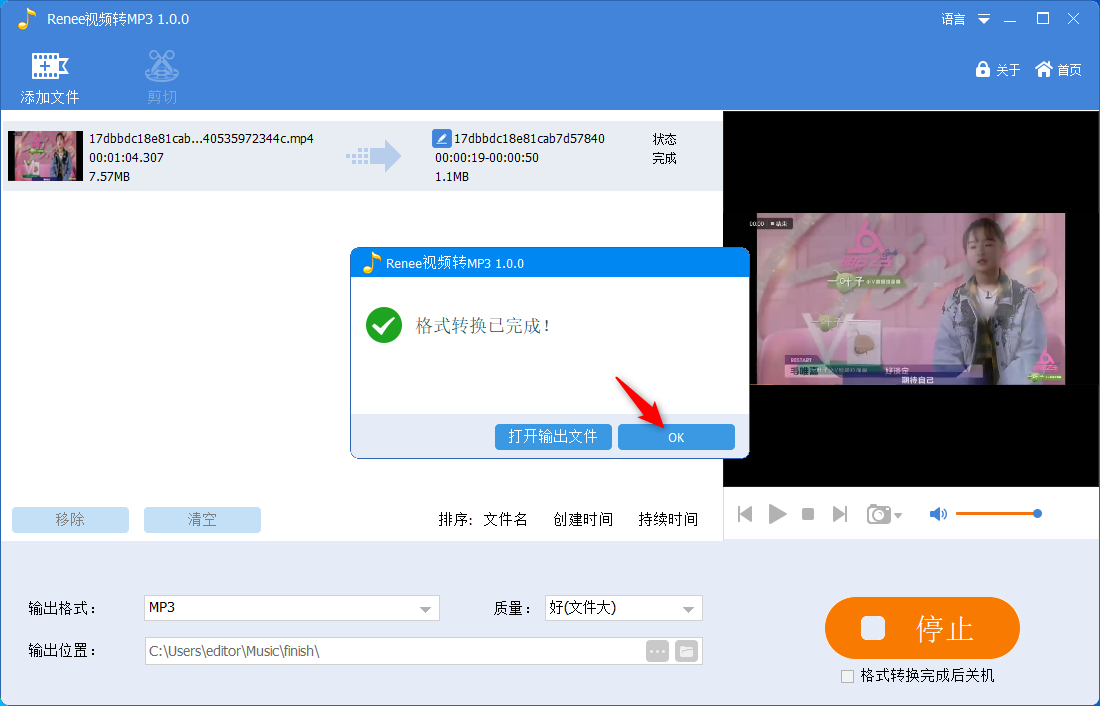The image size is (1100, 706).
Task: Open output folder icon
Action: pyautogui.click(x=687, y=651)
